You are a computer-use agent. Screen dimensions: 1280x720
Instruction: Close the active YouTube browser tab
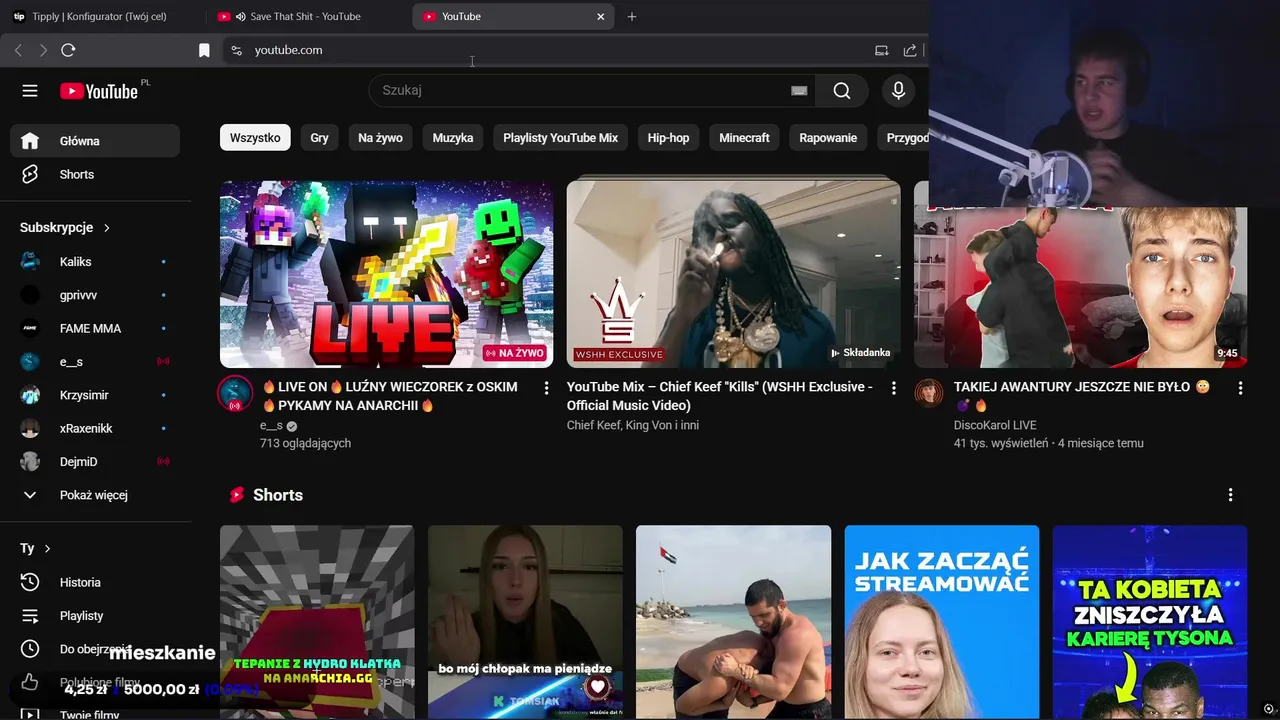pos(601,16)
